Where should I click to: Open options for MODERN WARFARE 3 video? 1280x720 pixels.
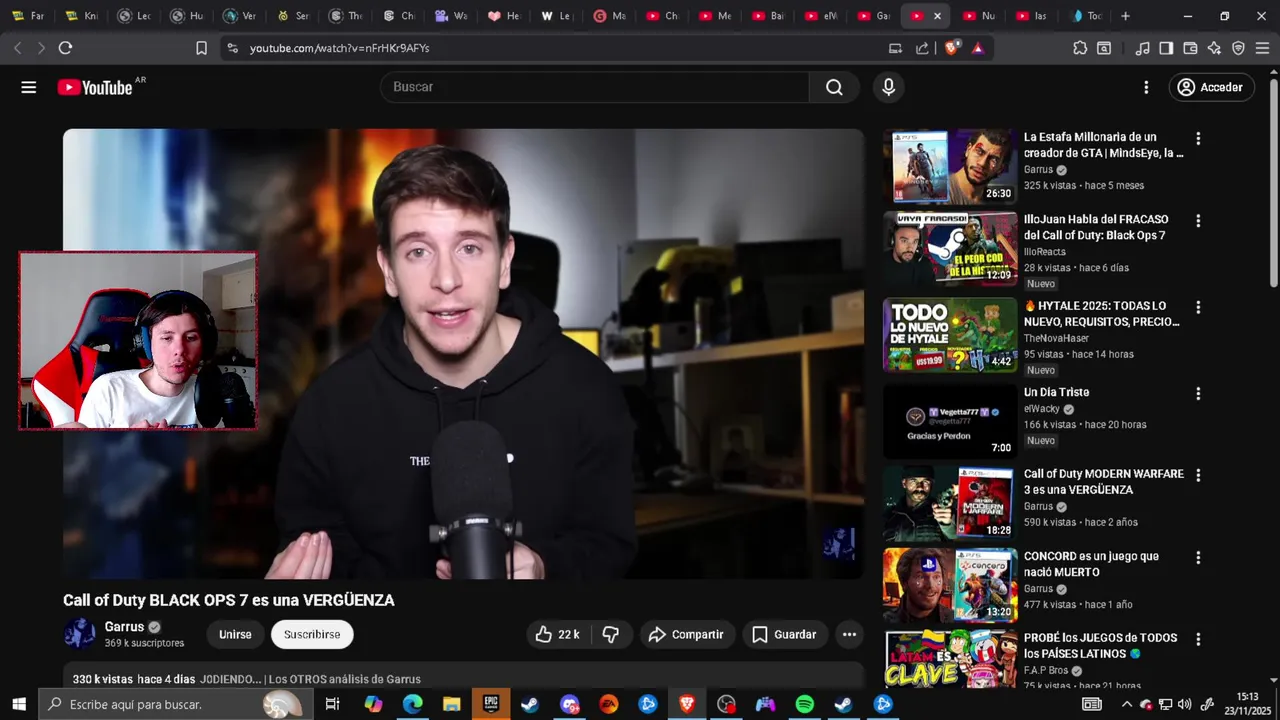[1198, 476]
